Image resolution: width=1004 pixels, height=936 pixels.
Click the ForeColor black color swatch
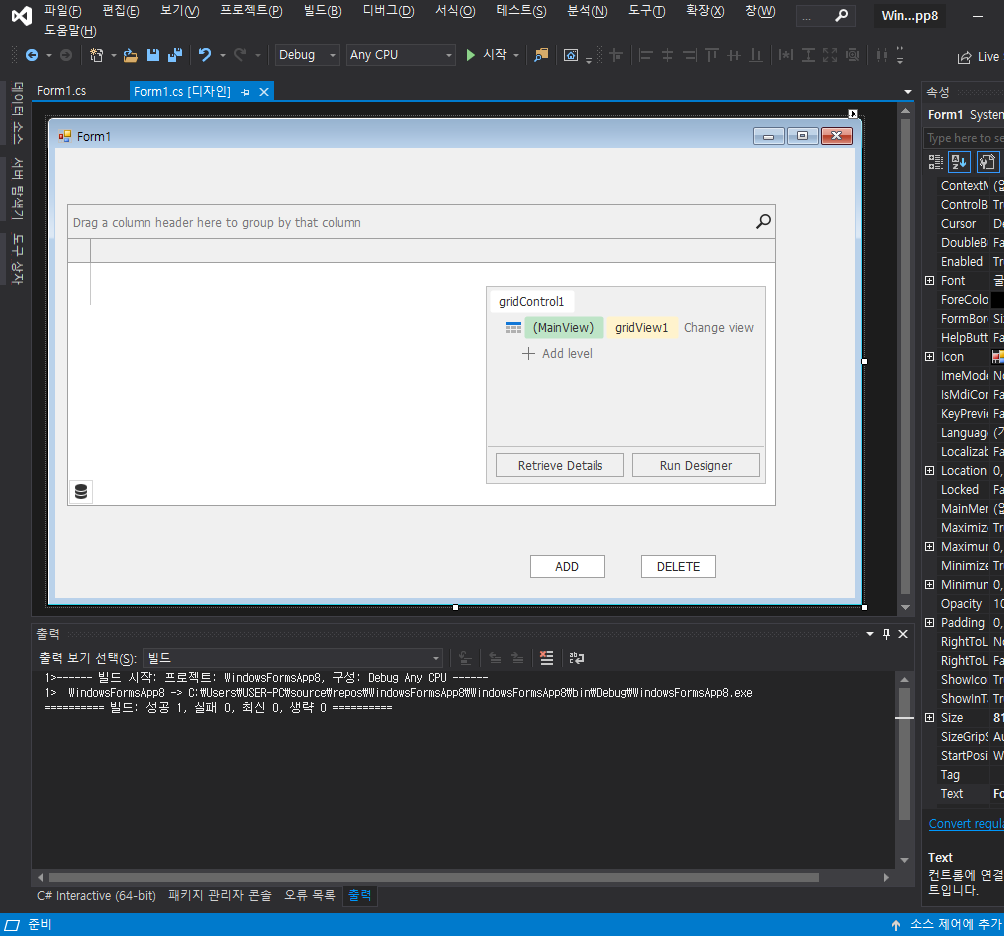(998, 300)
